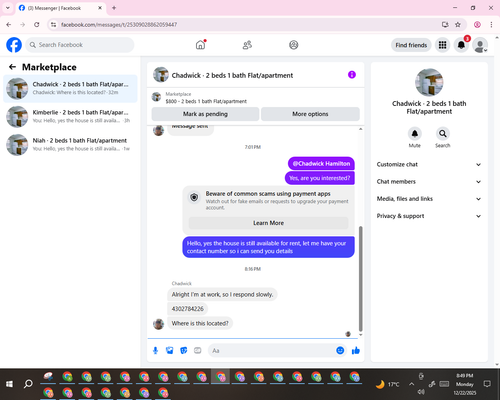Reload the browser page
The width and height of the screenshot is (500, 400).
click(x=37, y=25)
